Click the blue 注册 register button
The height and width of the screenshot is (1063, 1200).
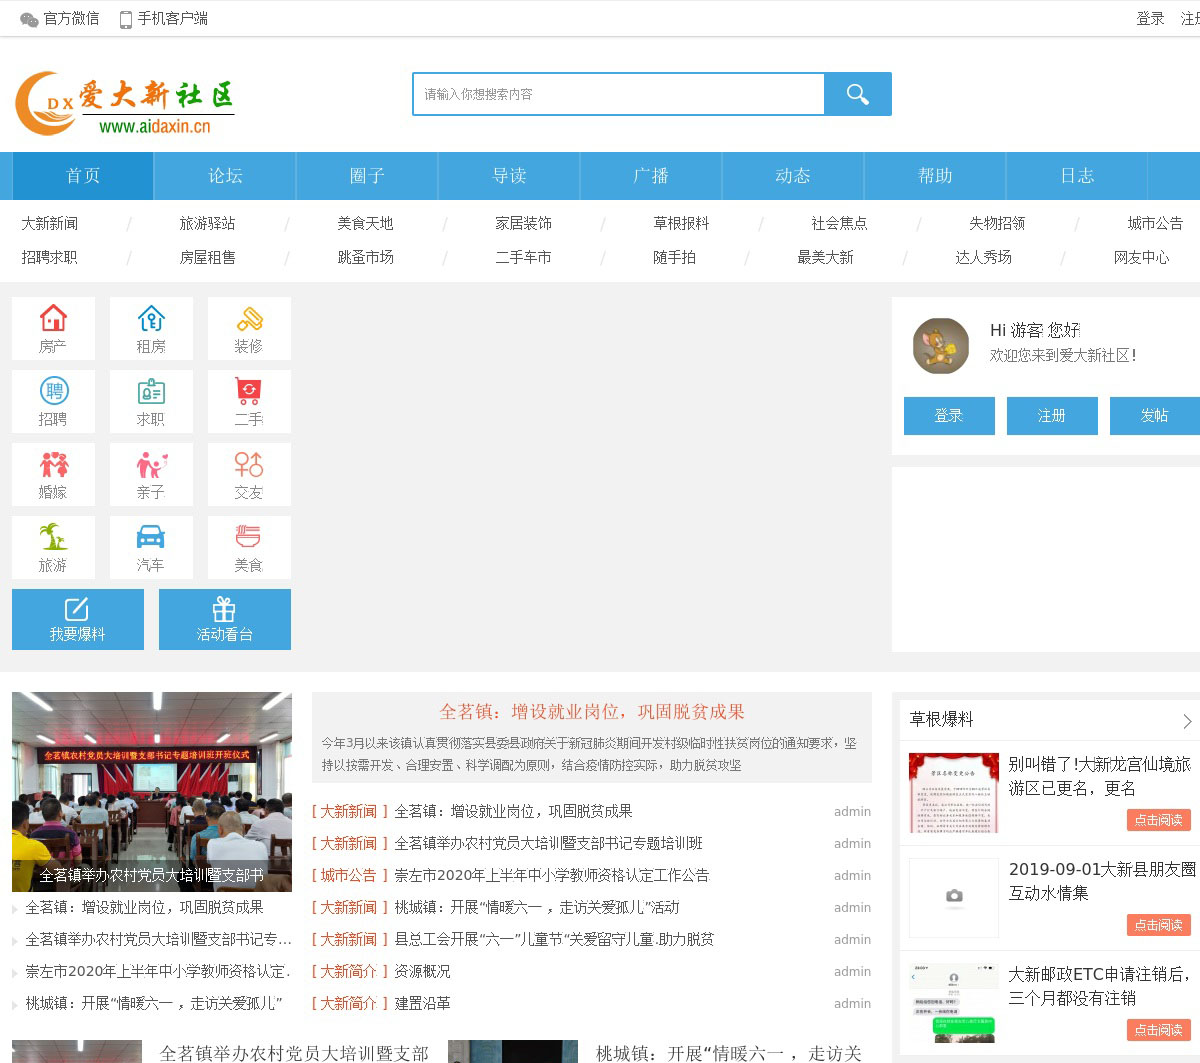pos(1051,416)
